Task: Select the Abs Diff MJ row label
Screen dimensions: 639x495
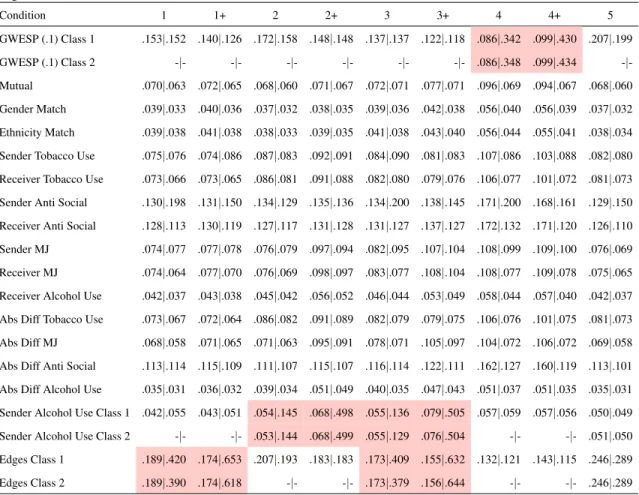Action: 29,343
